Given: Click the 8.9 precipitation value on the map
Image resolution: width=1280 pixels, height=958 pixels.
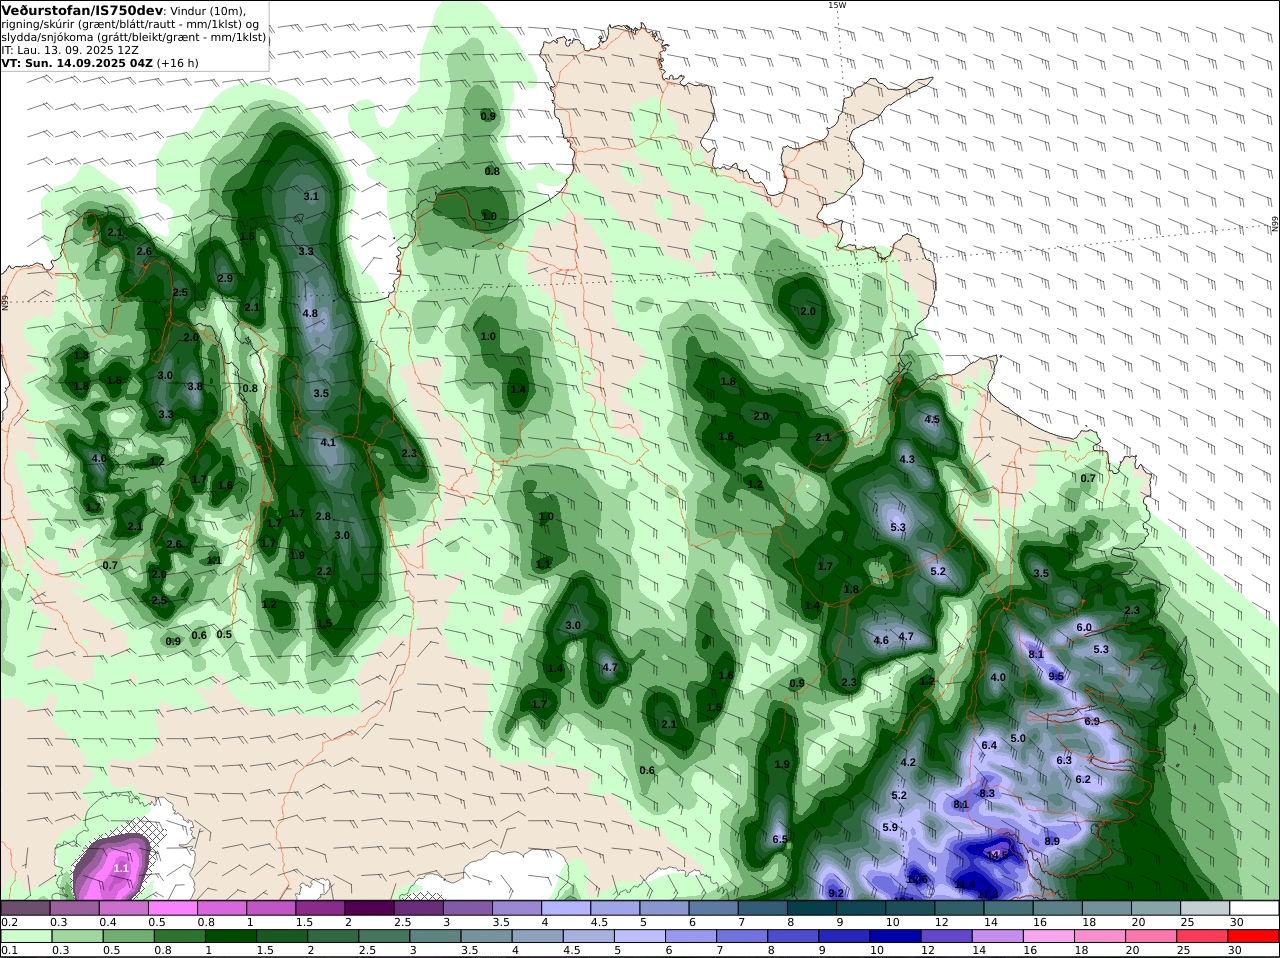Looking at the screenshot, I should click(x=1052, y=841).
